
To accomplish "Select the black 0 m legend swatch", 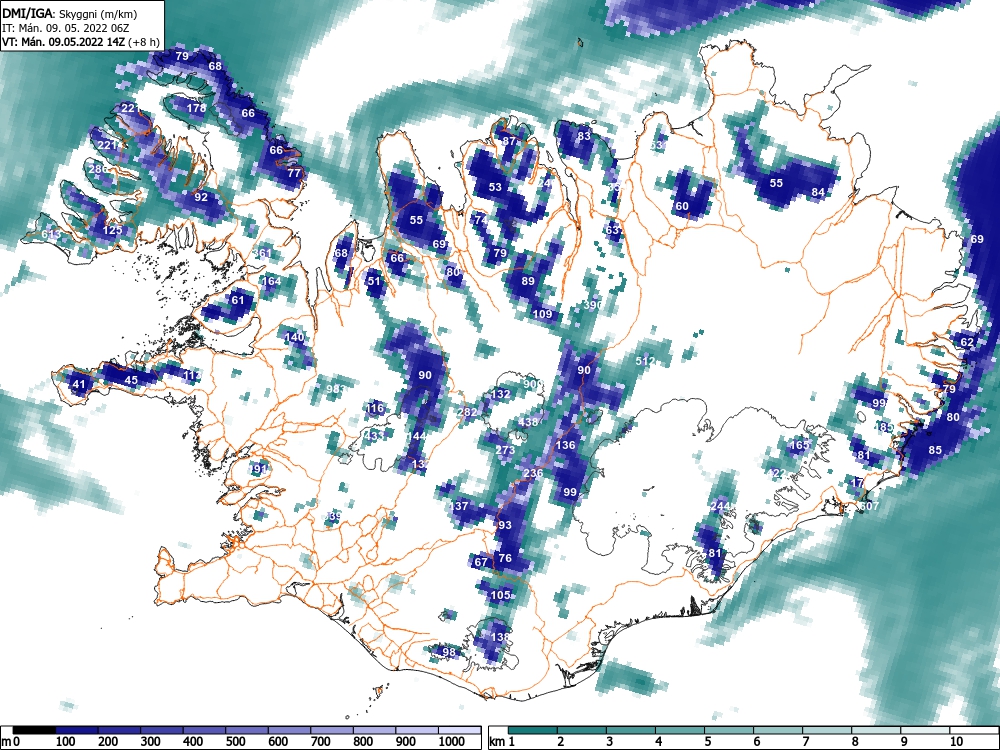I will click(34, 730).
